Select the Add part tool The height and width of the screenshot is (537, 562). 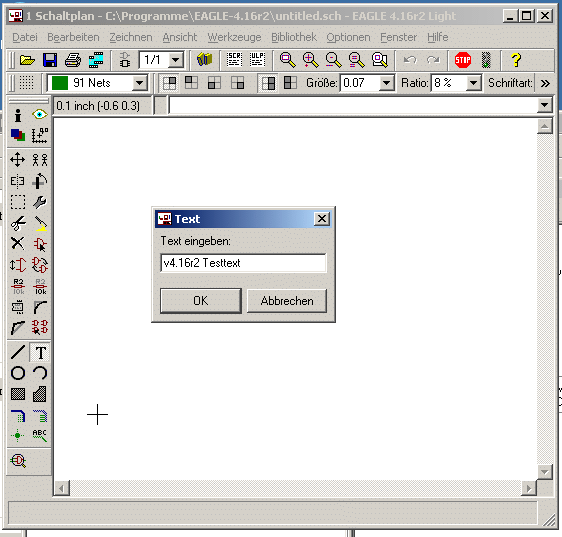point(40,244)
